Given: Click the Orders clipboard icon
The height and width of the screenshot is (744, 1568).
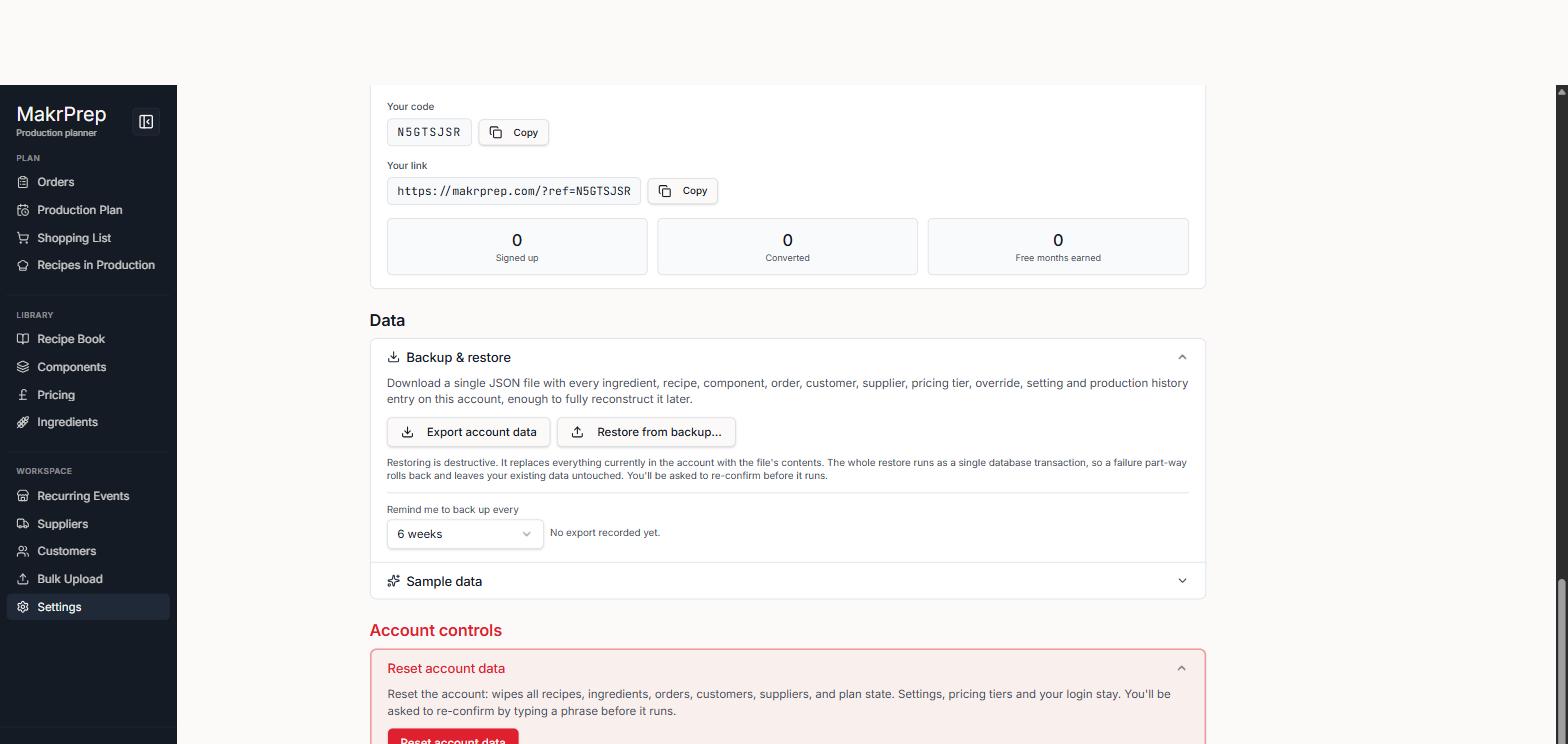Looking at the screenshot, I should (23, 182).
